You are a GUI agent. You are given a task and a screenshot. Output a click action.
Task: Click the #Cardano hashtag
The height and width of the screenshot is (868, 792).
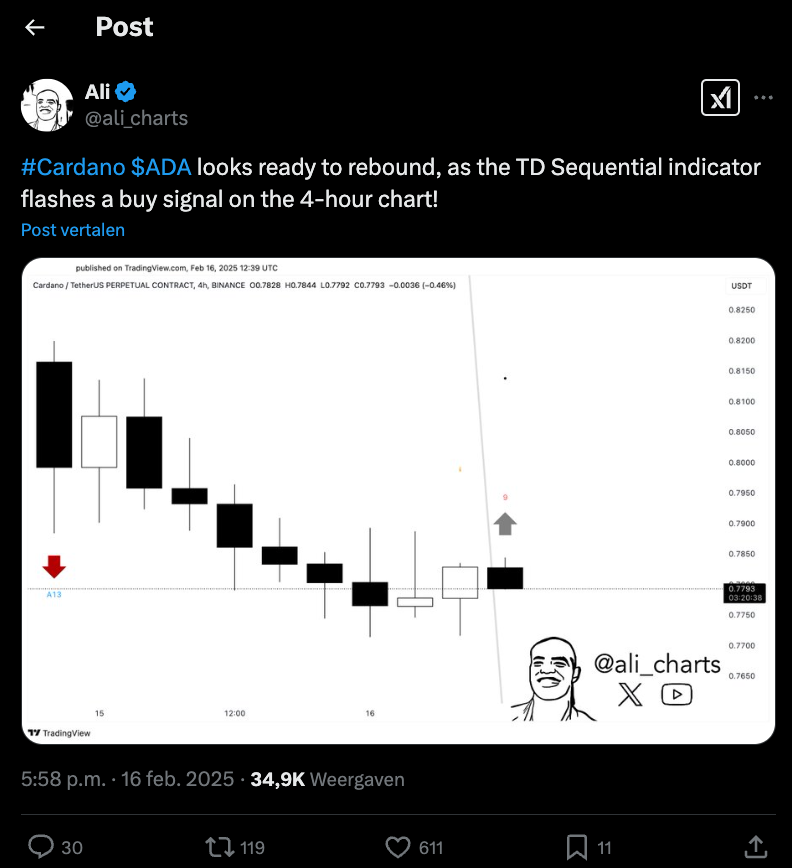(72, 167)
